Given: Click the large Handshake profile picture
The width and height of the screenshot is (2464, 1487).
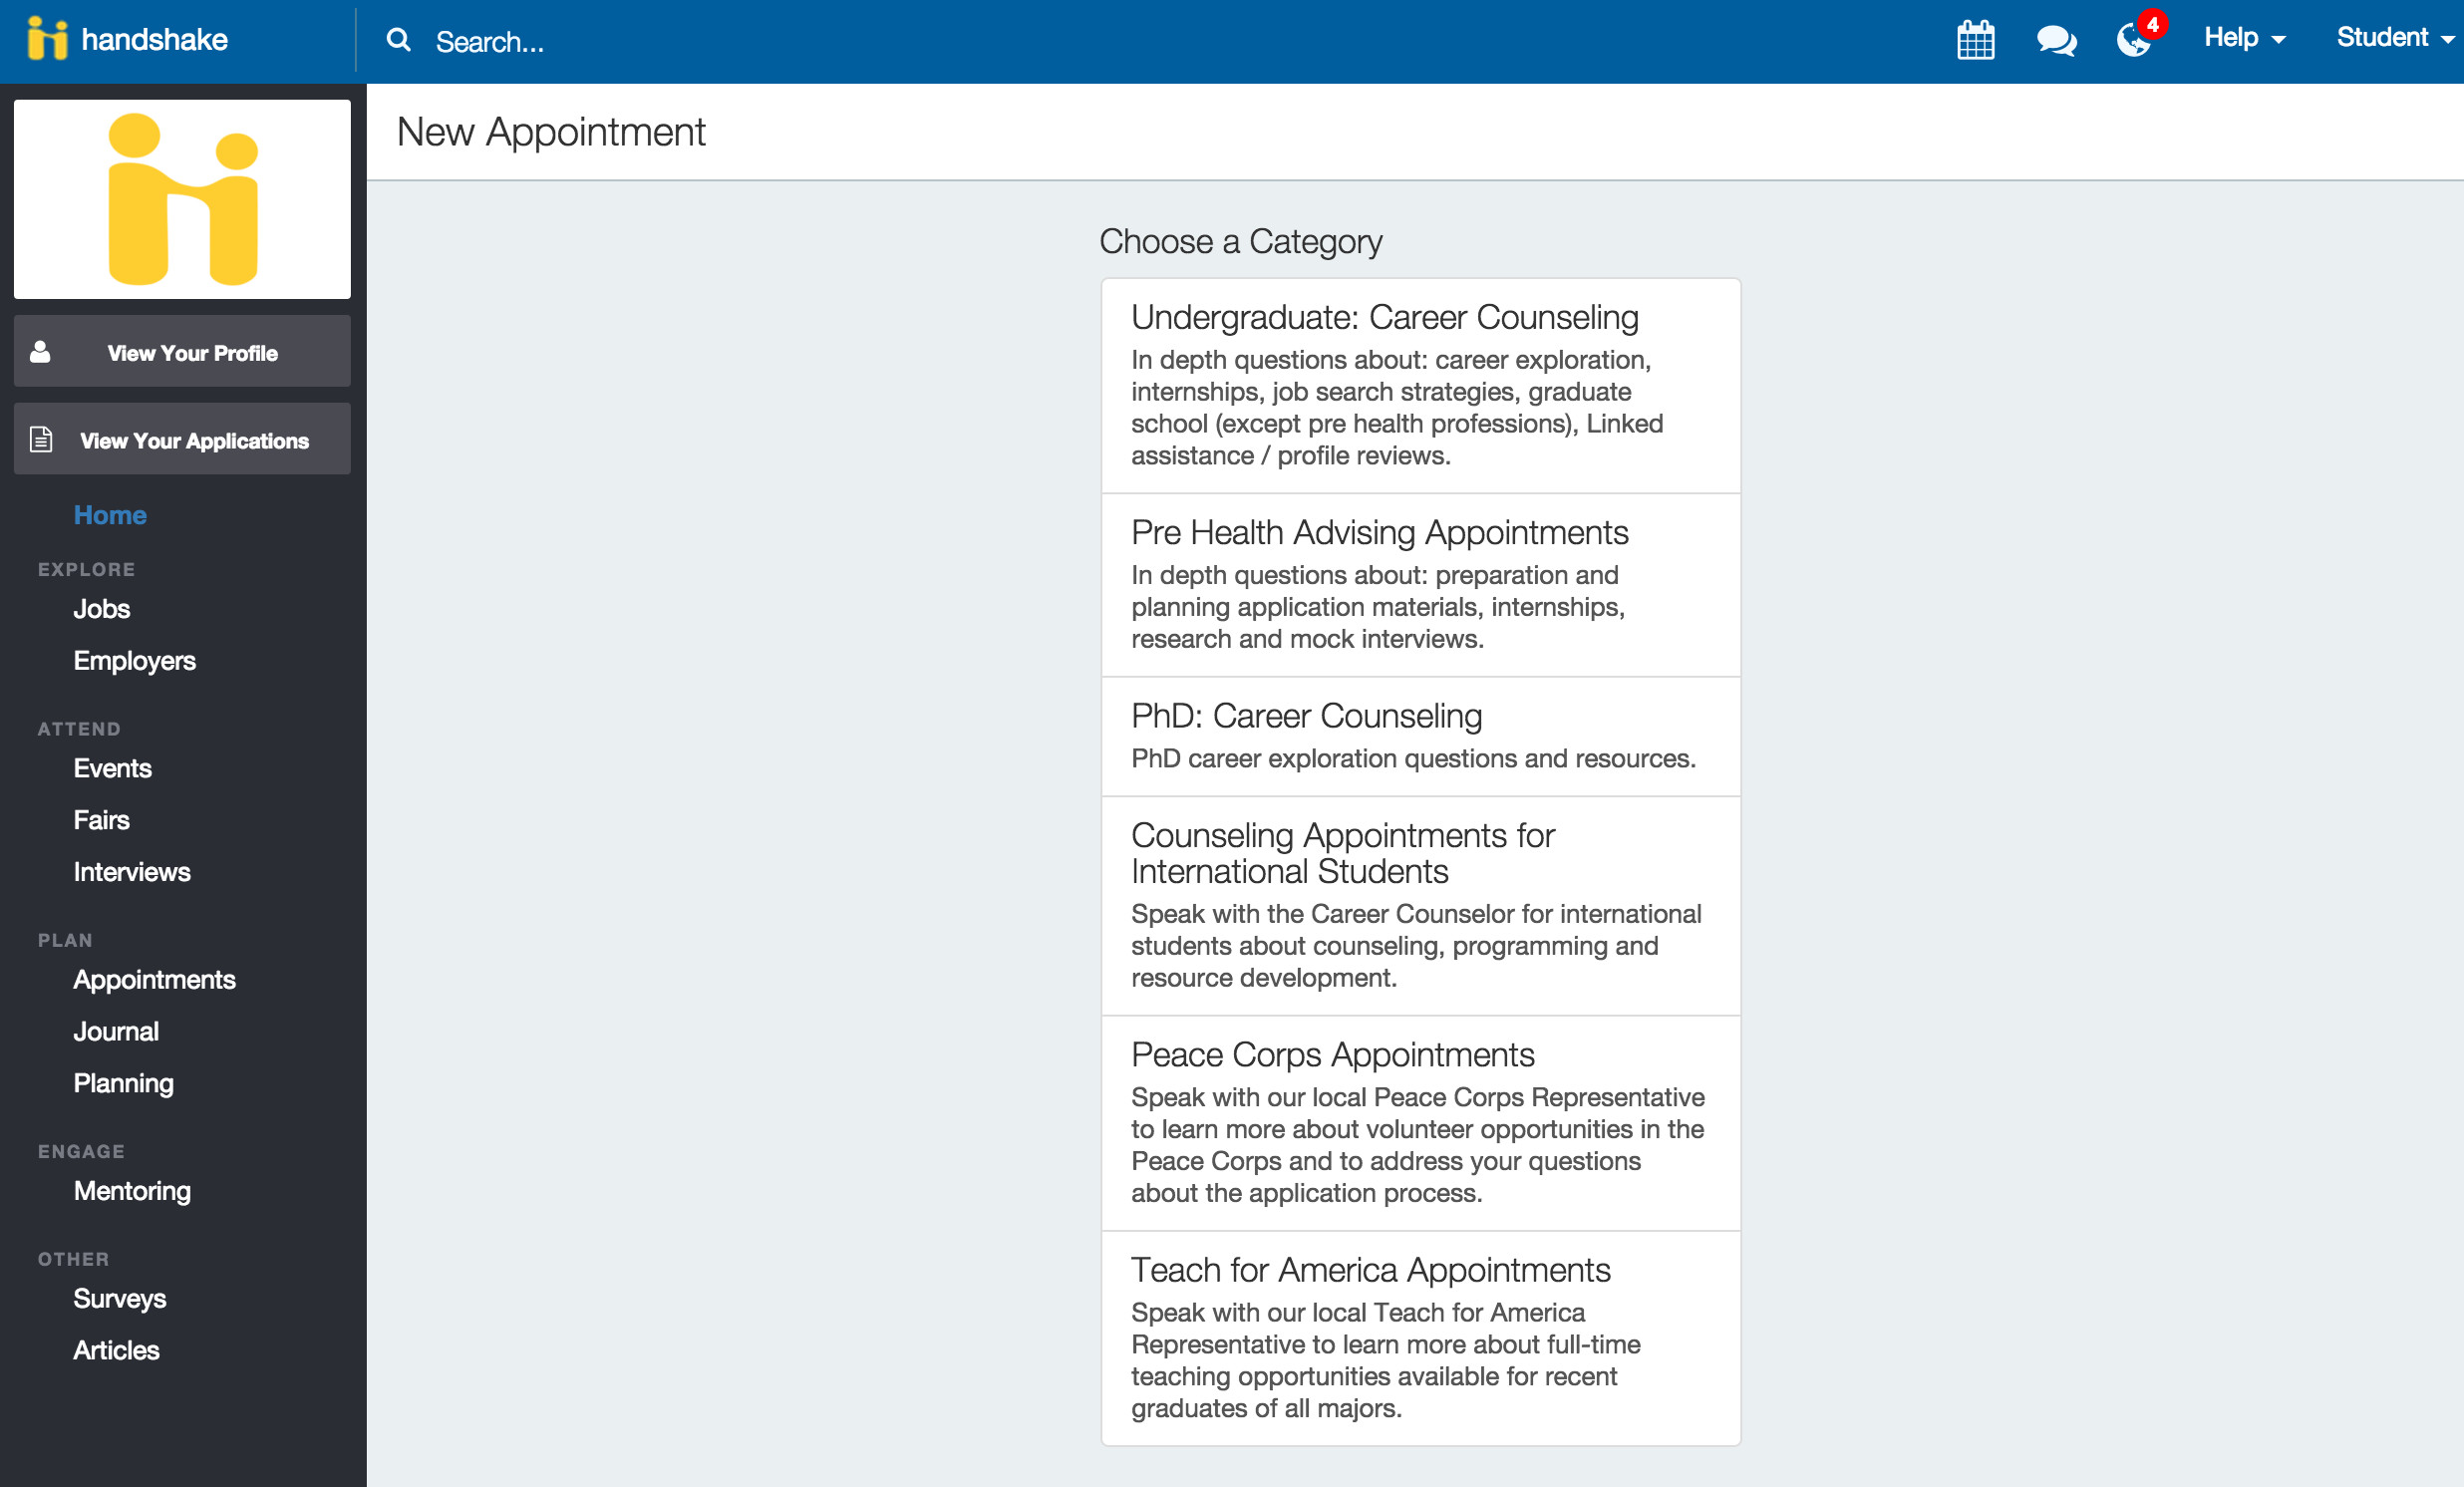Looking at the screenshot, I should point(182,199).
